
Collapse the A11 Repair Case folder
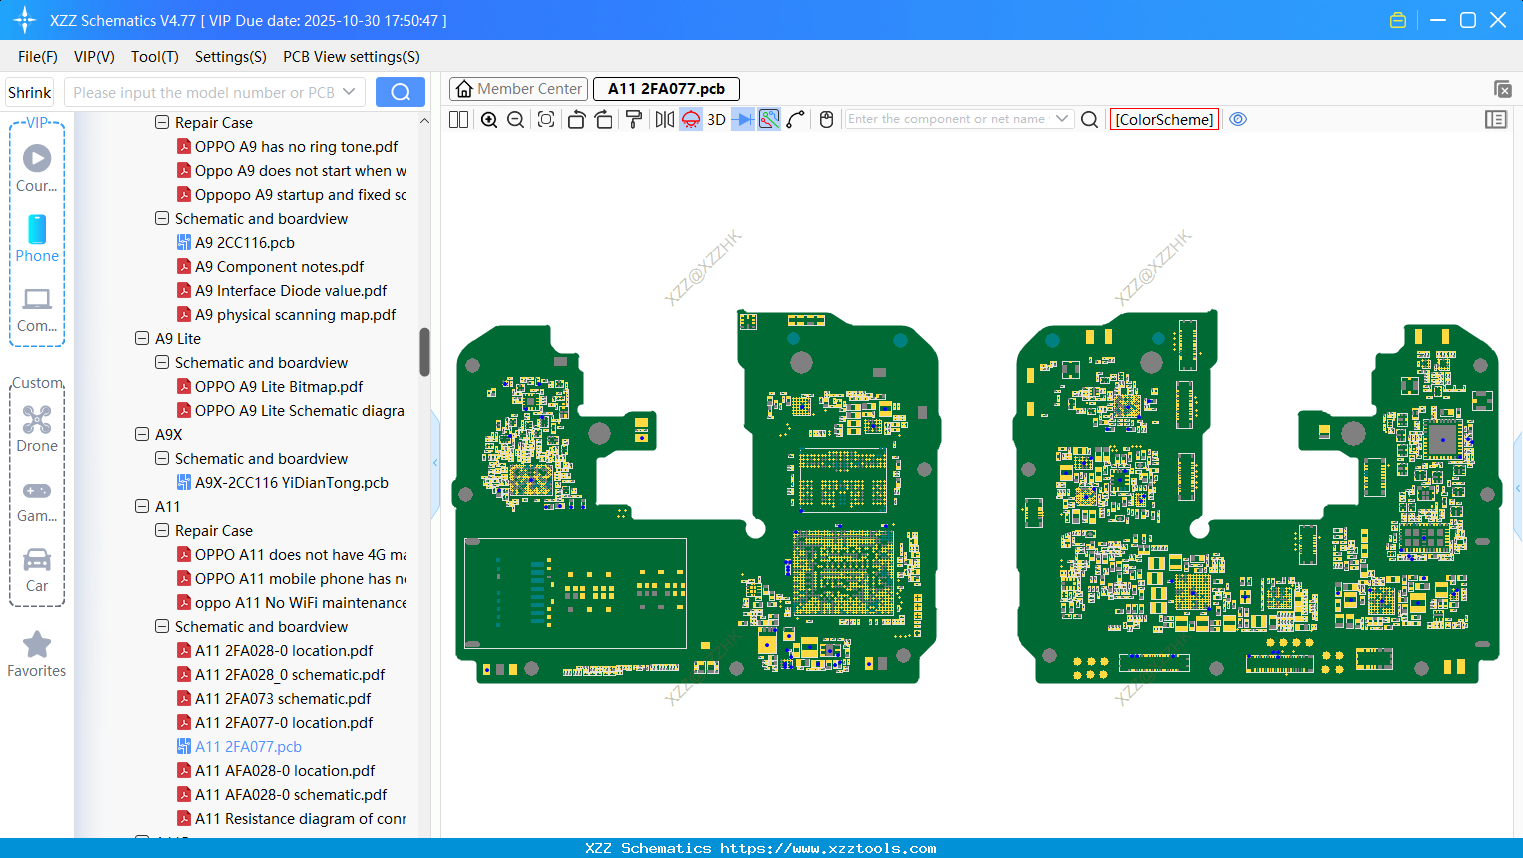(x=162, y=531)
